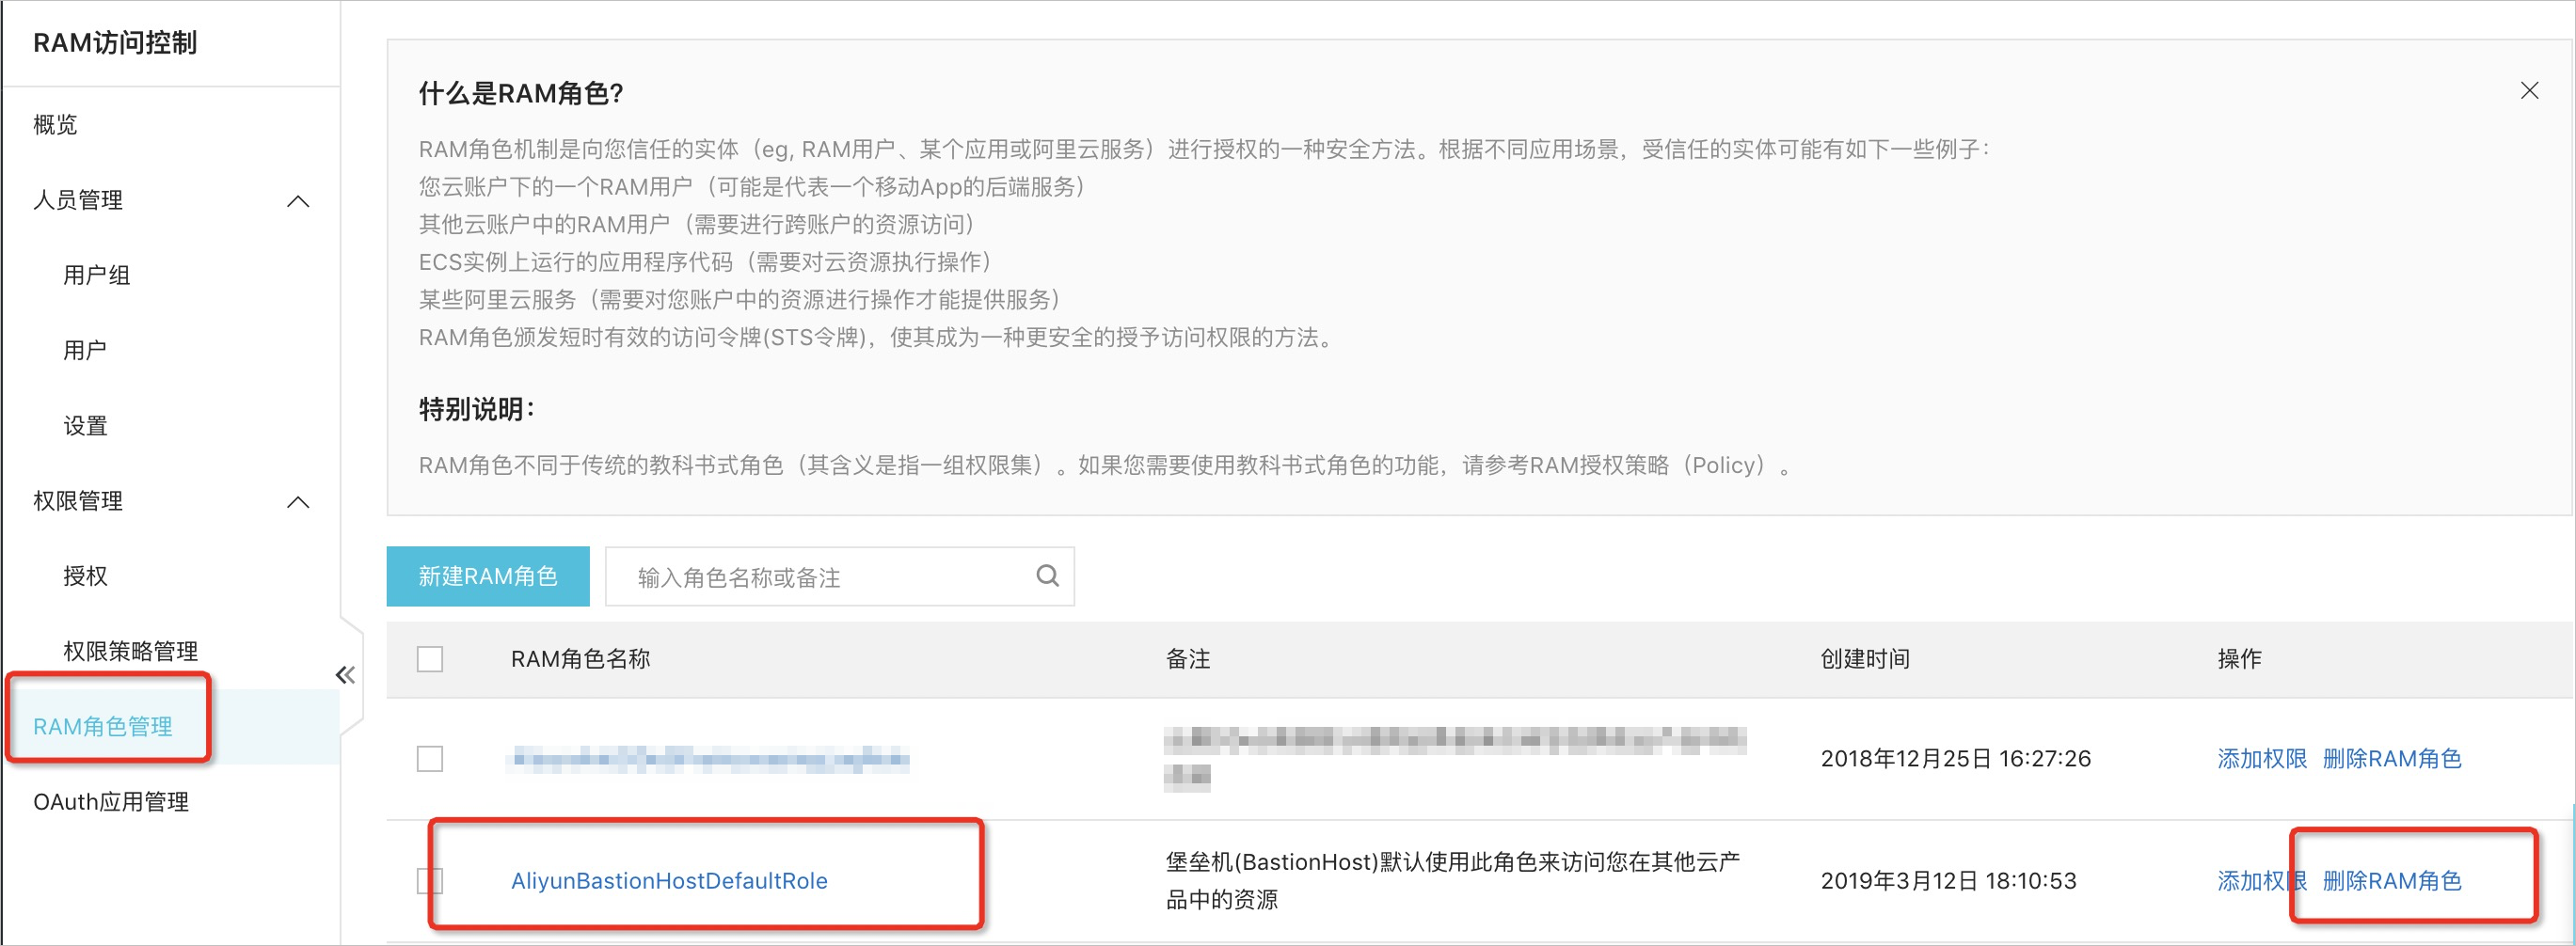Screen dimensions: 2576x946
Task: Focus the role name search field
Action: [x=820, y=577]
